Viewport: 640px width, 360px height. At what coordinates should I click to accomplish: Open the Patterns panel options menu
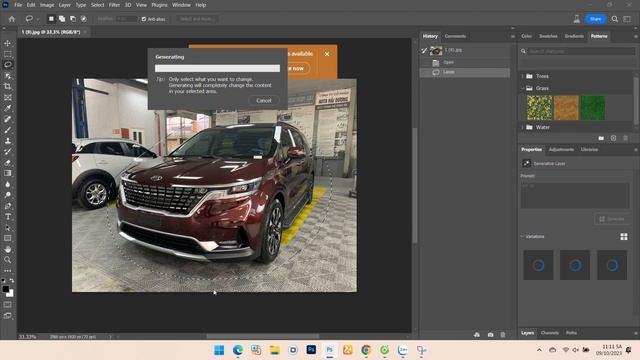click(636, 36)
